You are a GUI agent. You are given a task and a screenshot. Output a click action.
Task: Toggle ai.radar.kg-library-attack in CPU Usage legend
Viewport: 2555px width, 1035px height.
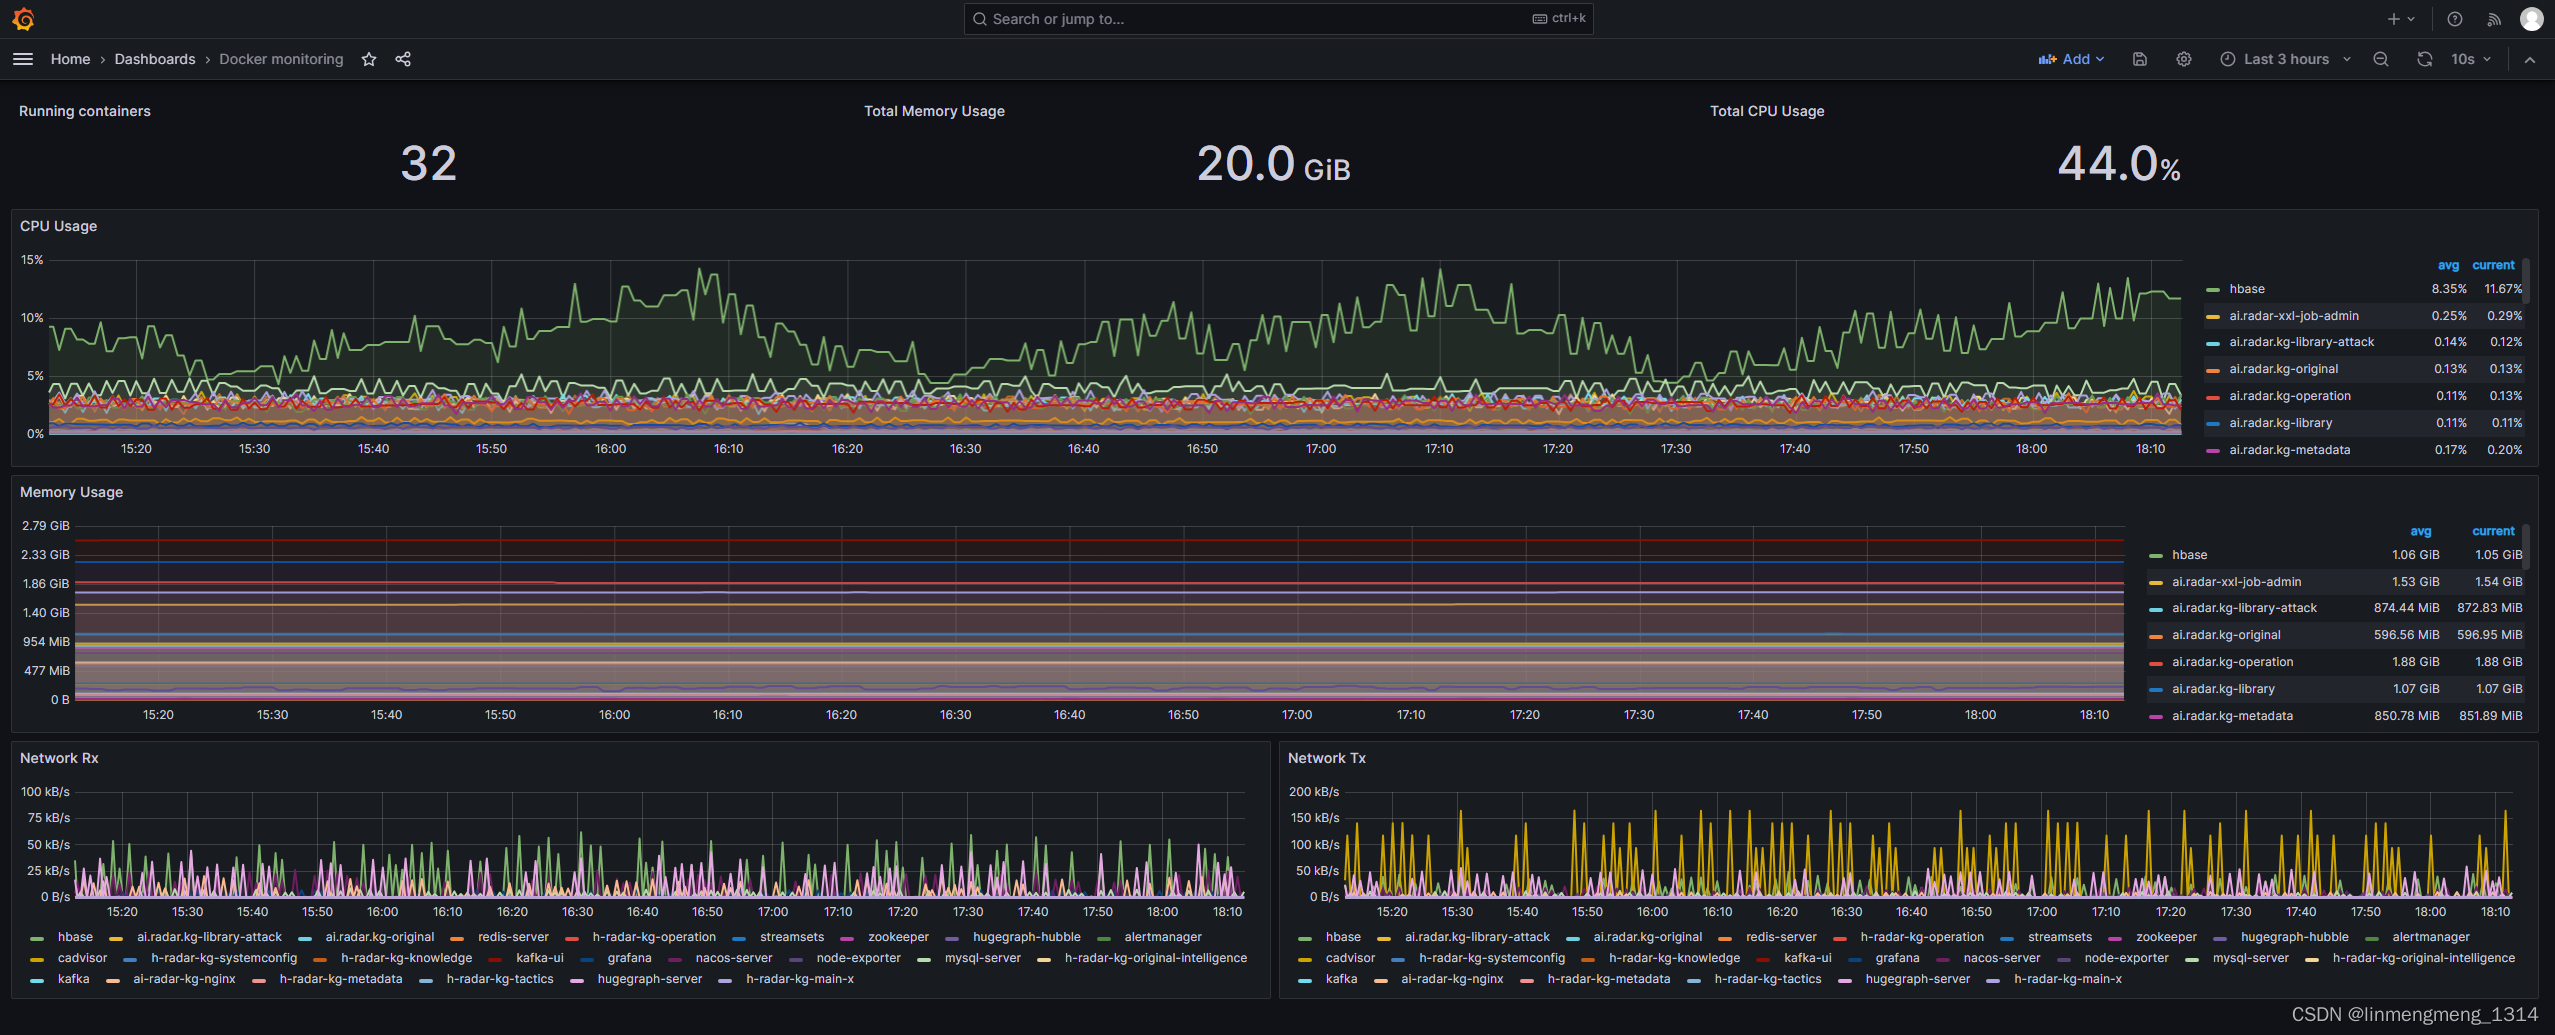pyautogui.click(x=2301, y=342)
